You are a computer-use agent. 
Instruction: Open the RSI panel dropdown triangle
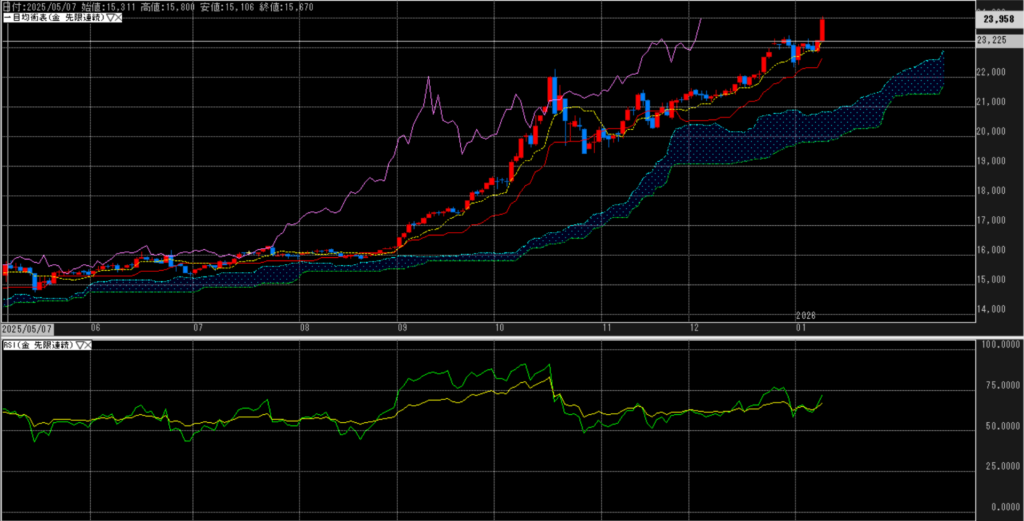79,345
